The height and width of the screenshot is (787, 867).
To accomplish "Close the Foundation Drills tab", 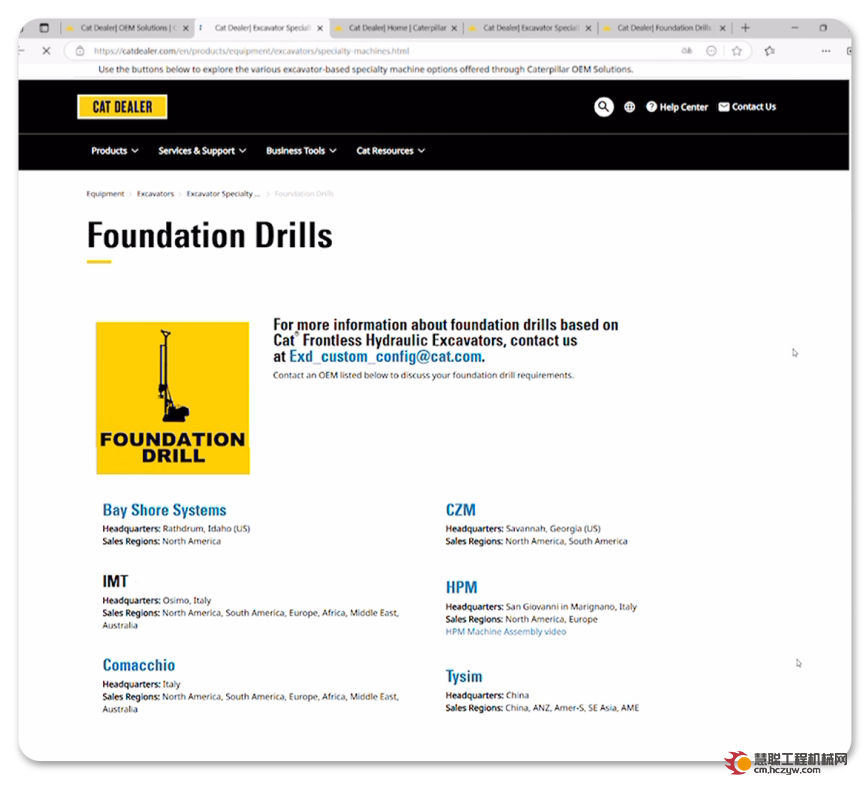I will click(722, 28).
